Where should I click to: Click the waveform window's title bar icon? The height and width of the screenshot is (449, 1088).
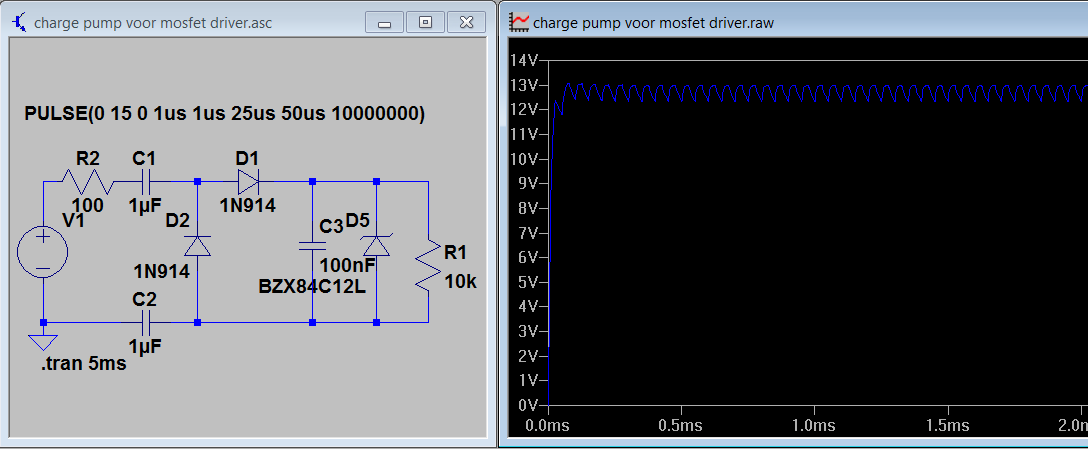[520, 21]
